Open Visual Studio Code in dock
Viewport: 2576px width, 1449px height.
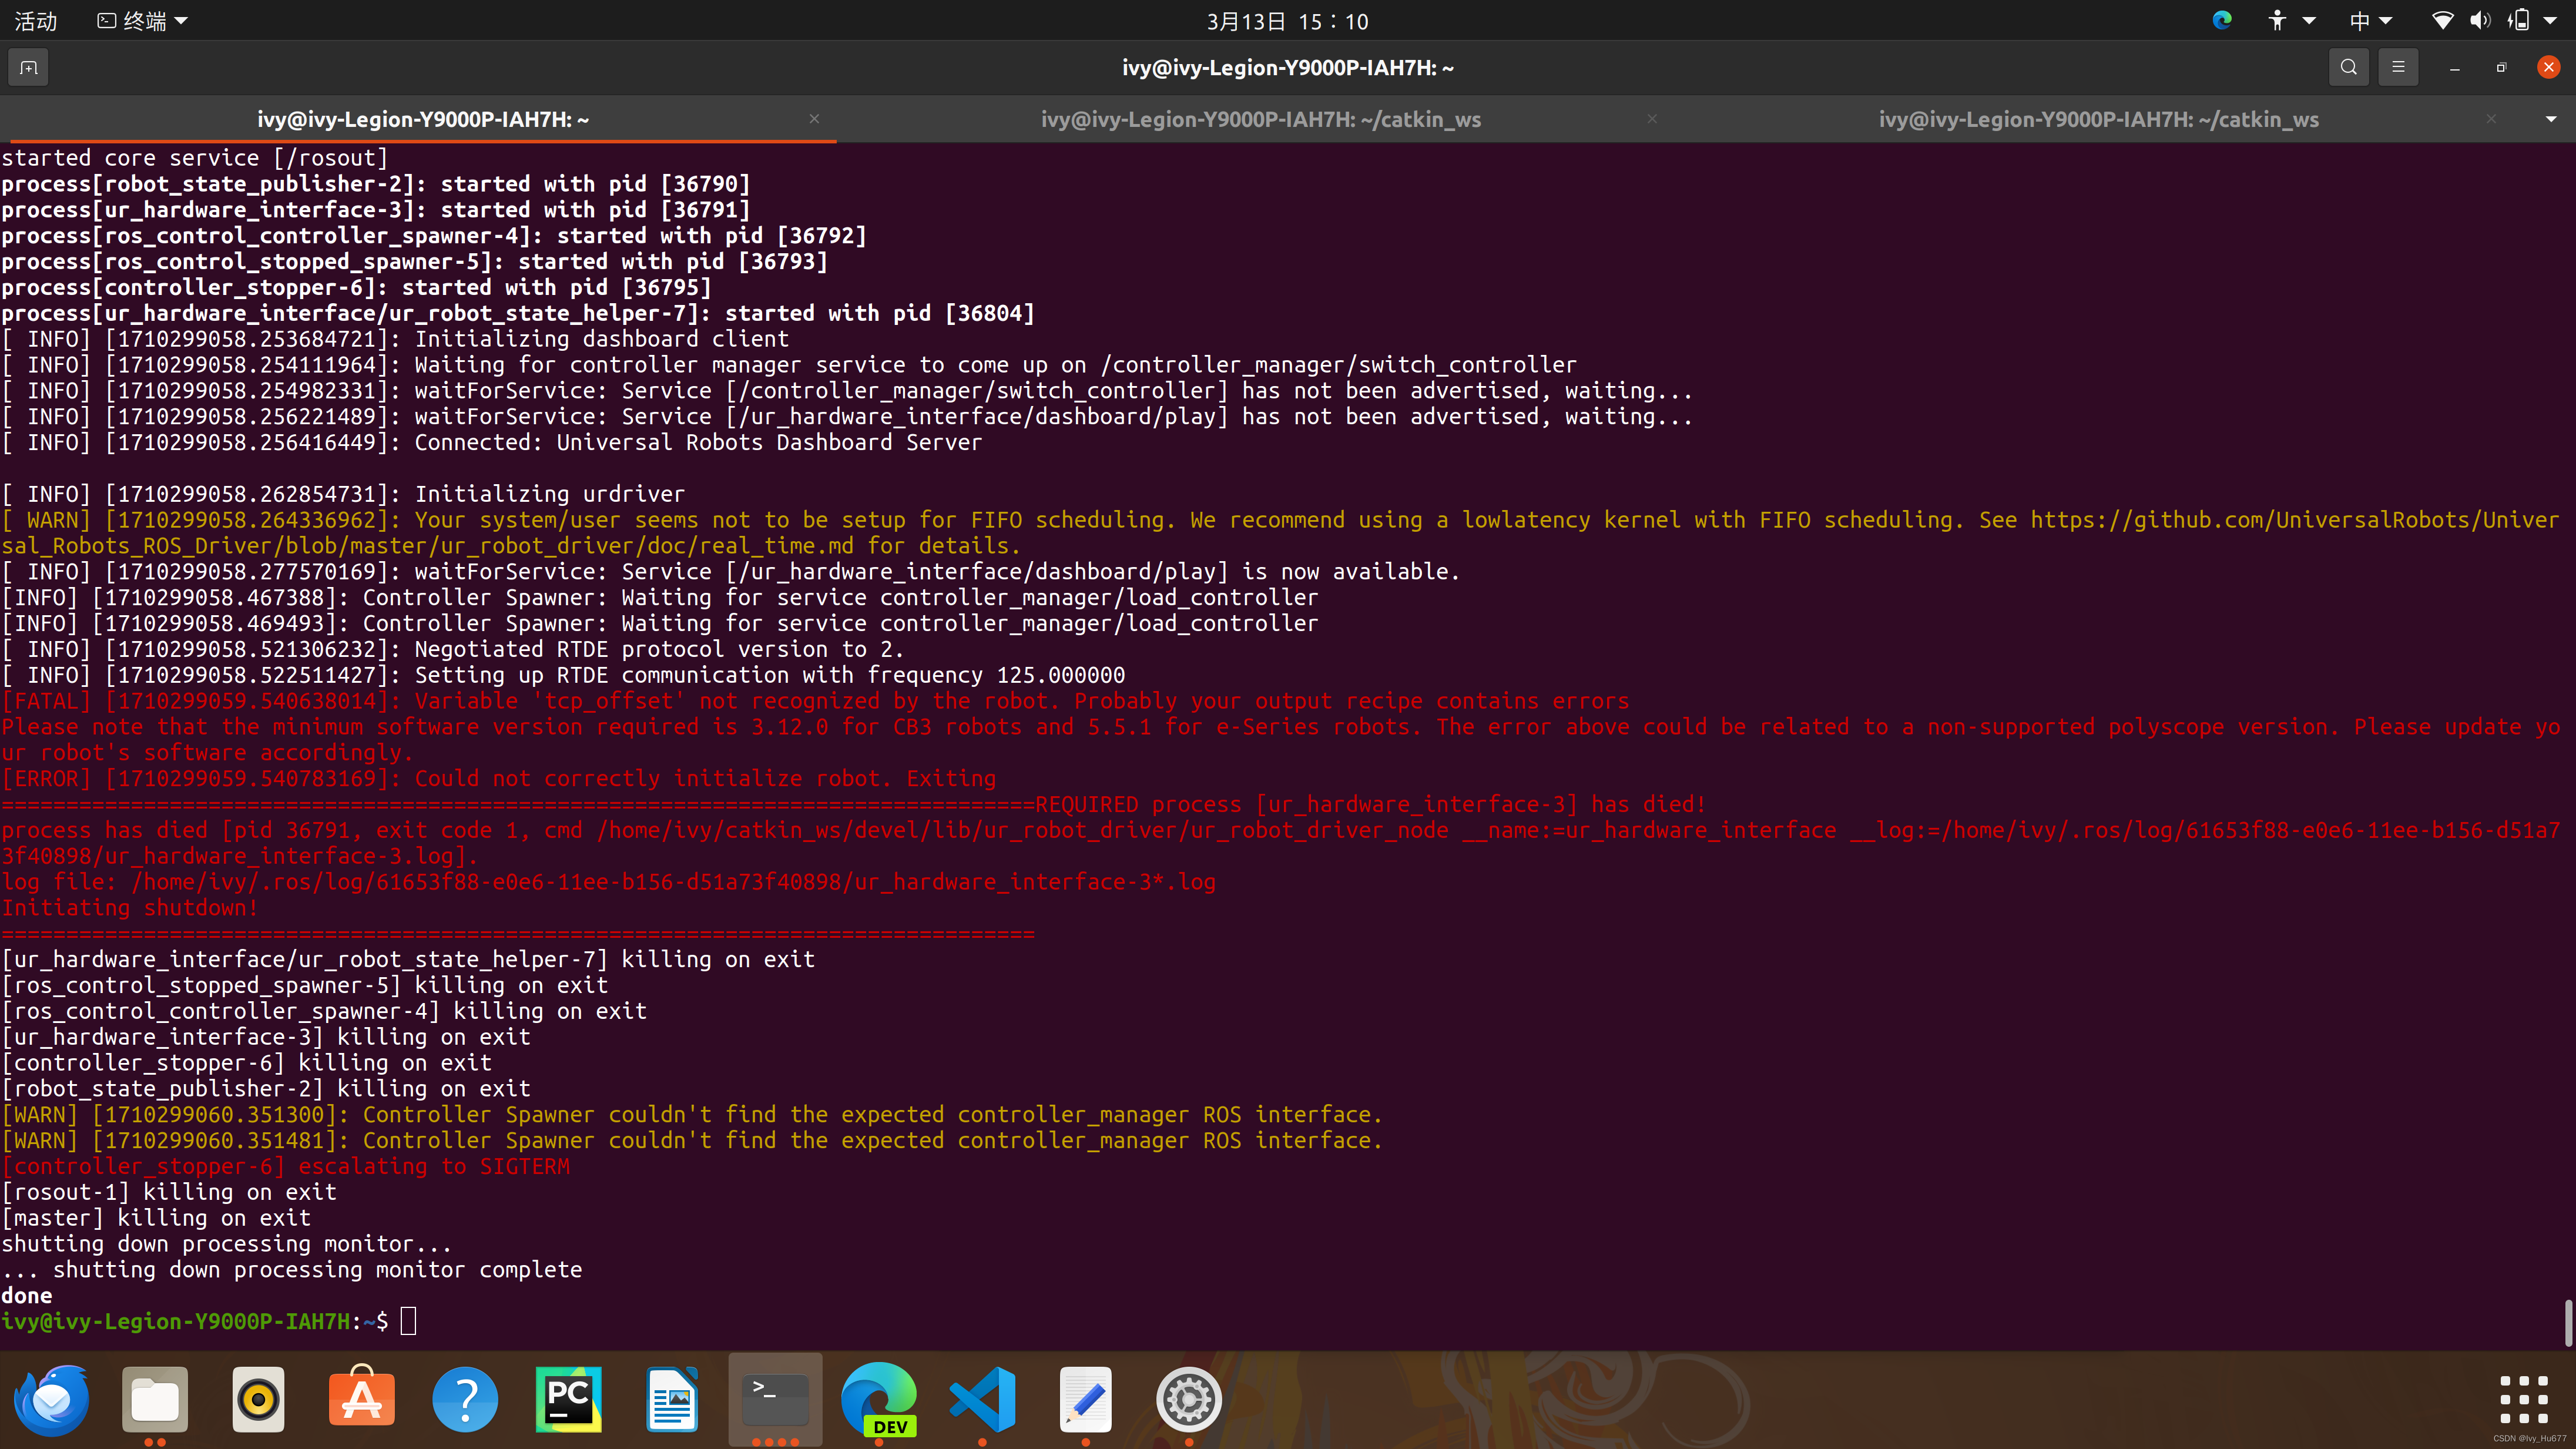pyautogui.click(x=982, y=1399)
